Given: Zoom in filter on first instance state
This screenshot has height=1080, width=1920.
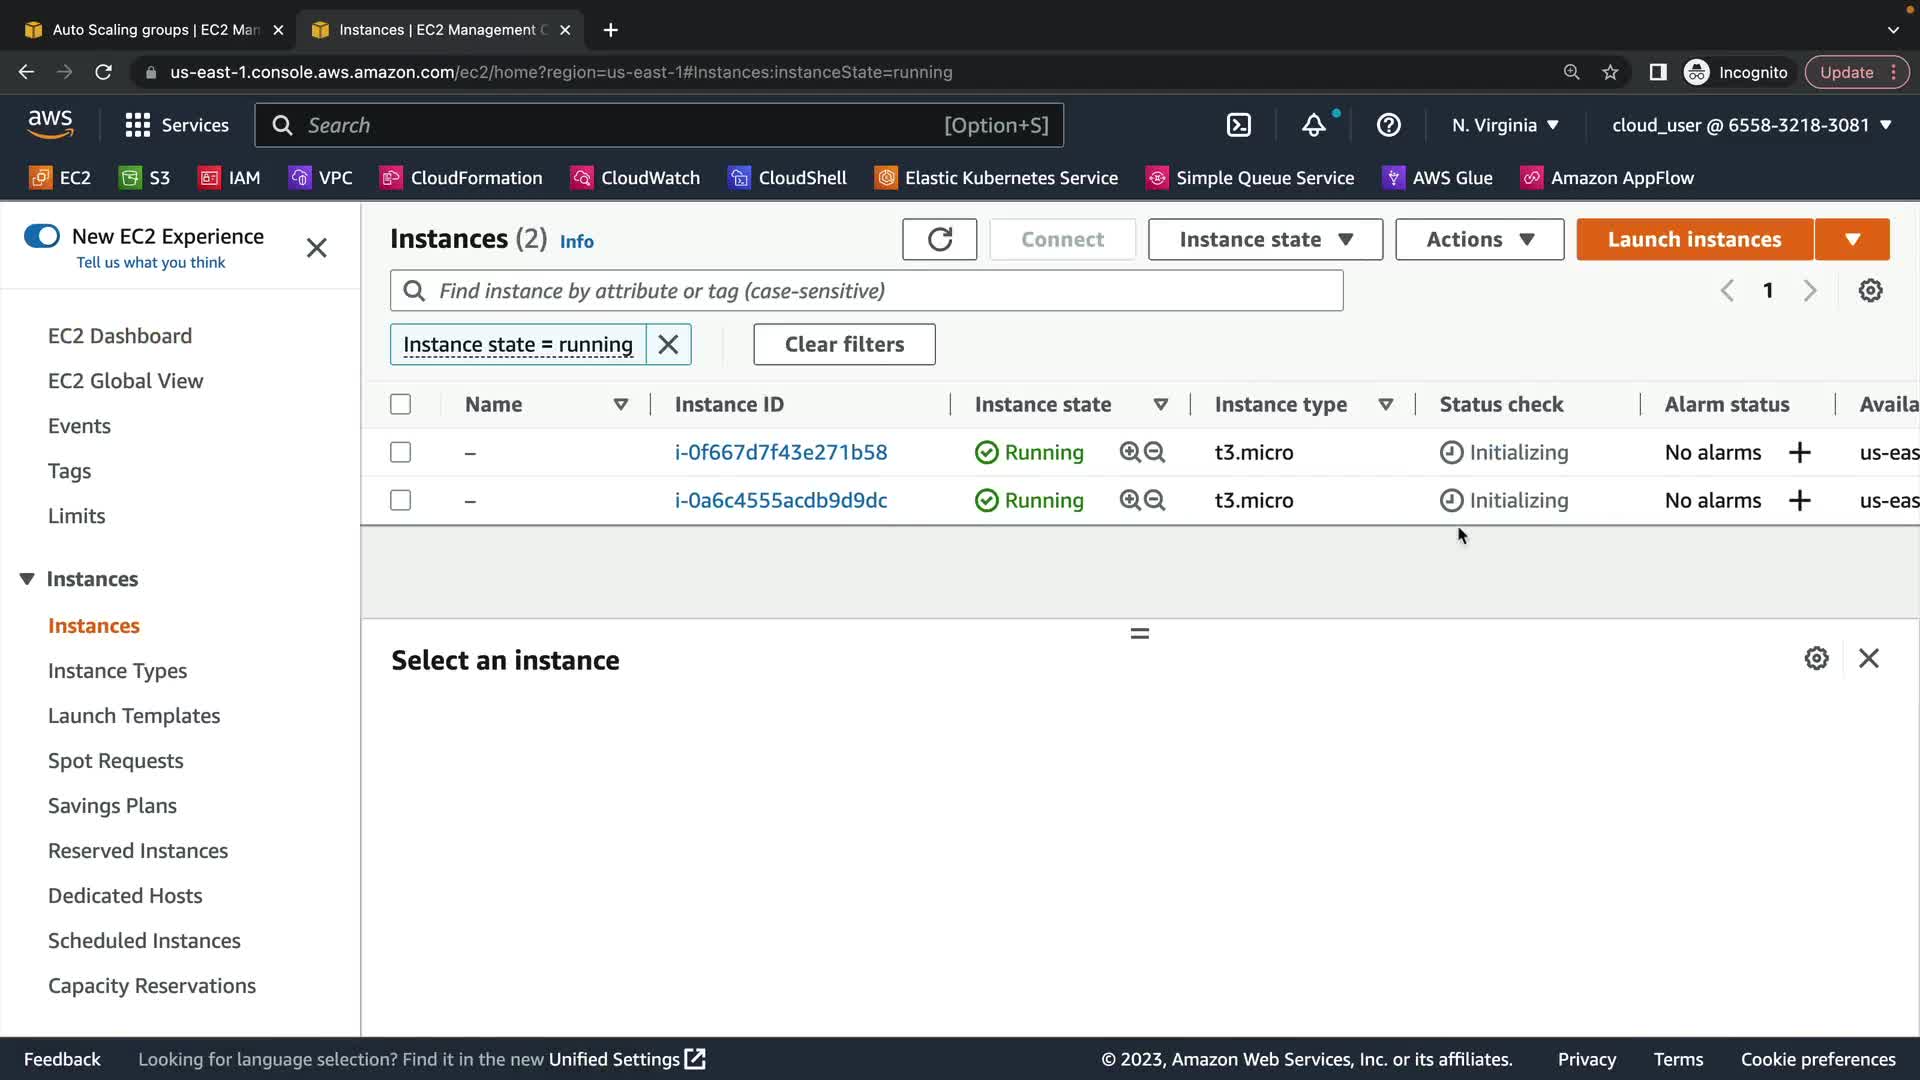Looking at the screenshot, I should [1130, 452].
